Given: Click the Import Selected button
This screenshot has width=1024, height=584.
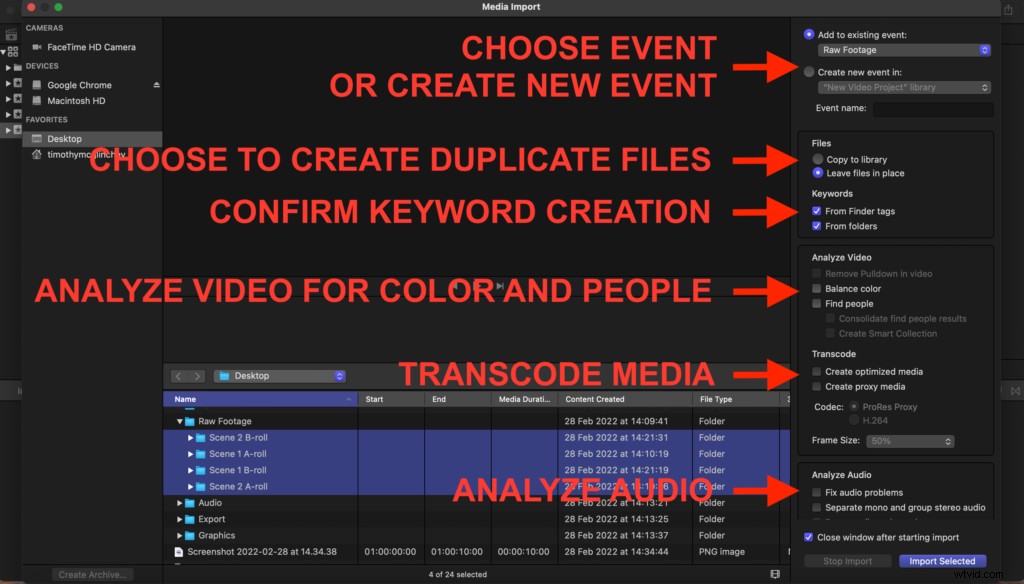Looking at the screenshot, I should [942, 561].
